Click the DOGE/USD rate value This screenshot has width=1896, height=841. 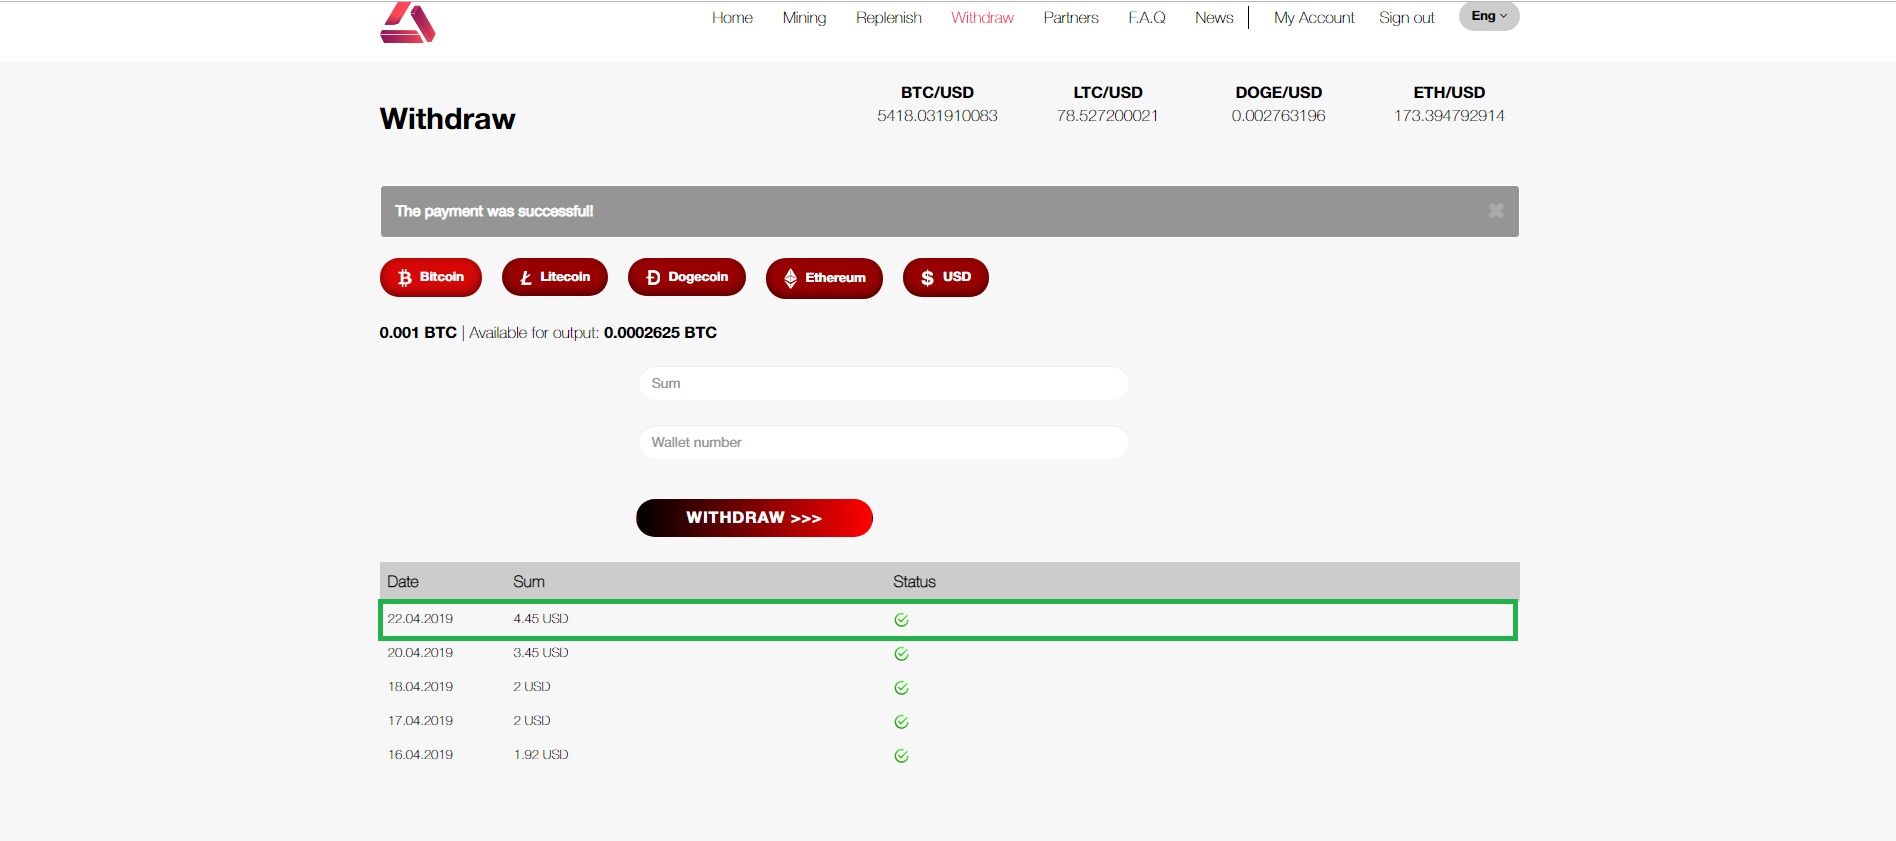click(x=1278, y=116)
